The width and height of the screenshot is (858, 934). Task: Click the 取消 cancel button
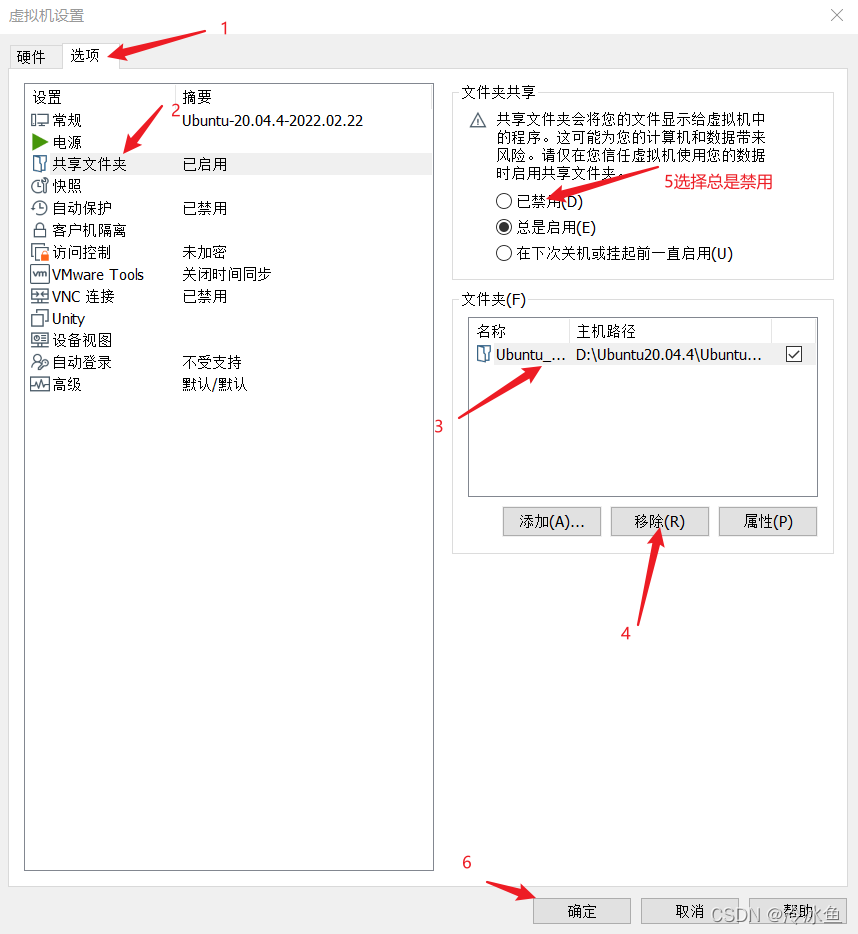(690, 911)
